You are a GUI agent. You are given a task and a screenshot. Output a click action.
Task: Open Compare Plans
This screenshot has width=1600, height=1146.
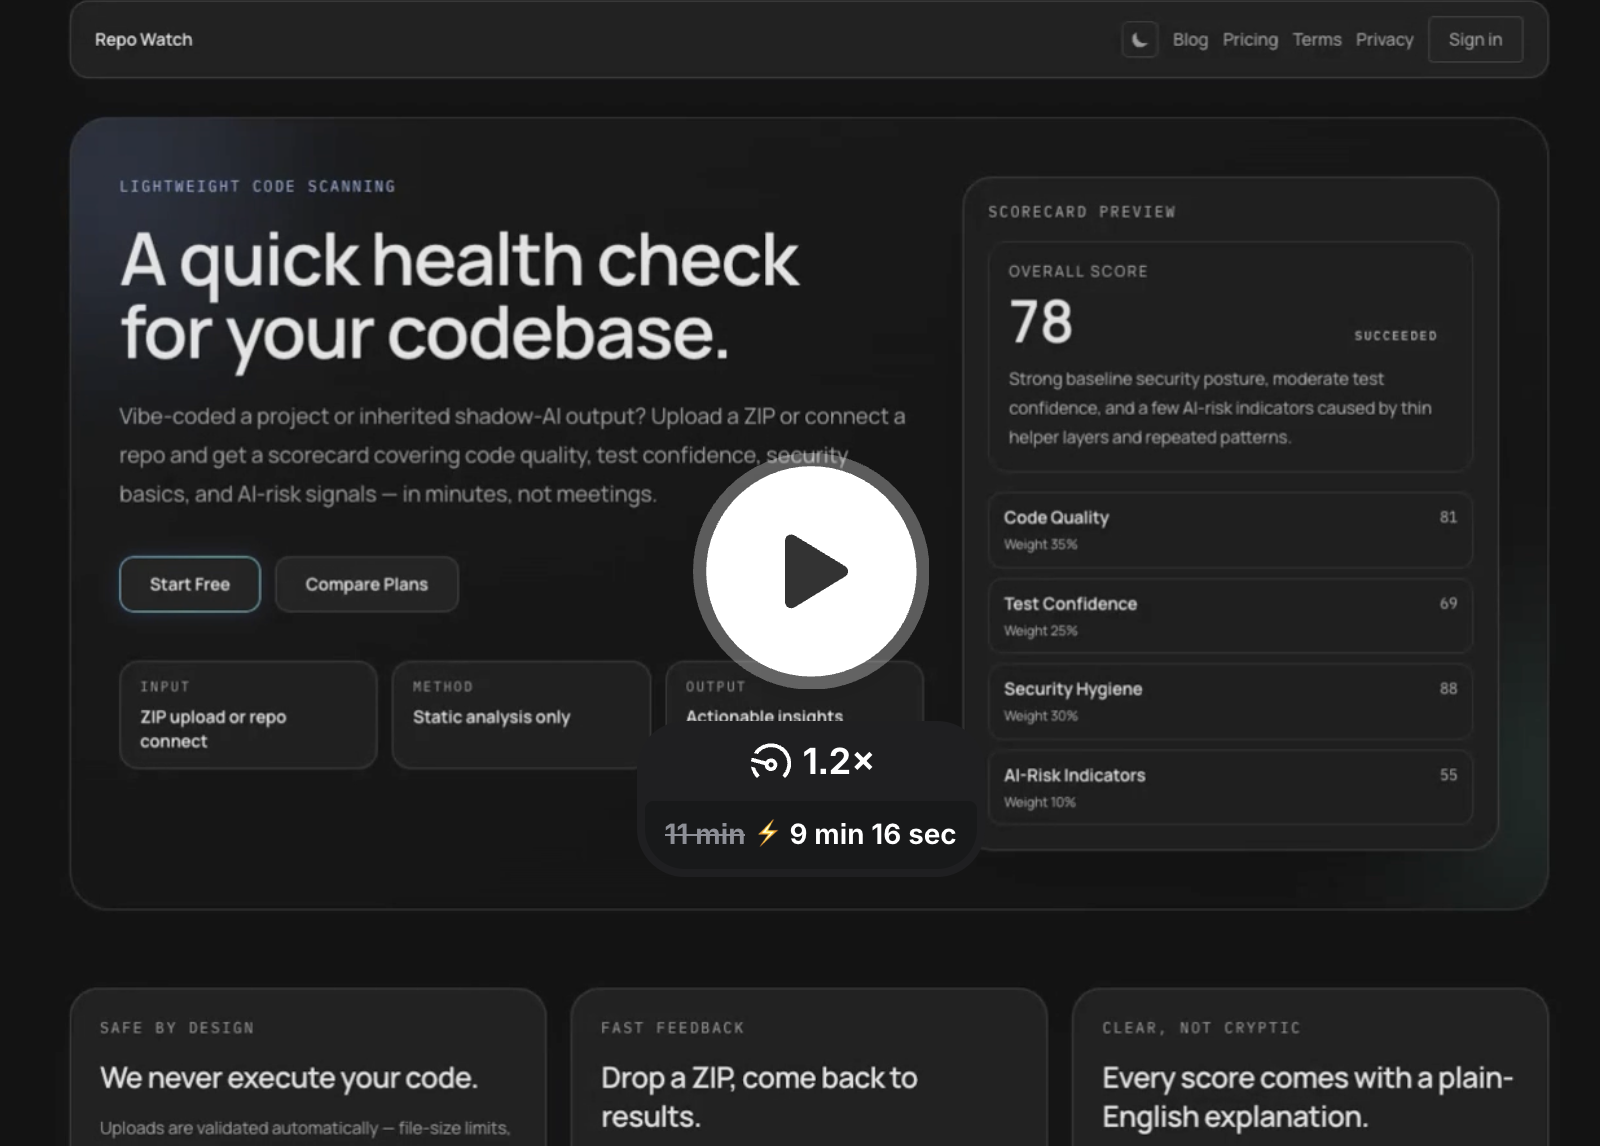(x=367, y=584)
